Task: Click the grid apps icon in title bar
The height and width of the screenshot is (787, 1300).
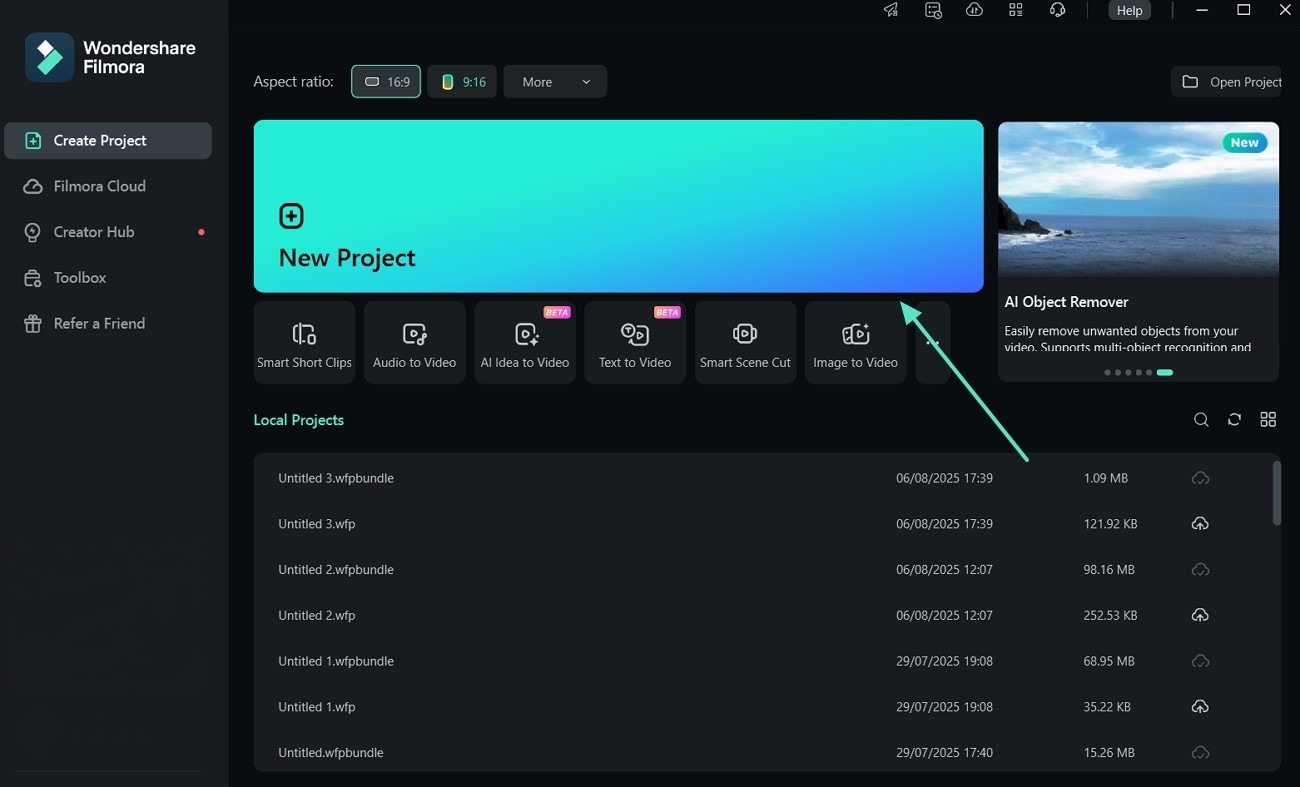Action: pos(1016,10)
